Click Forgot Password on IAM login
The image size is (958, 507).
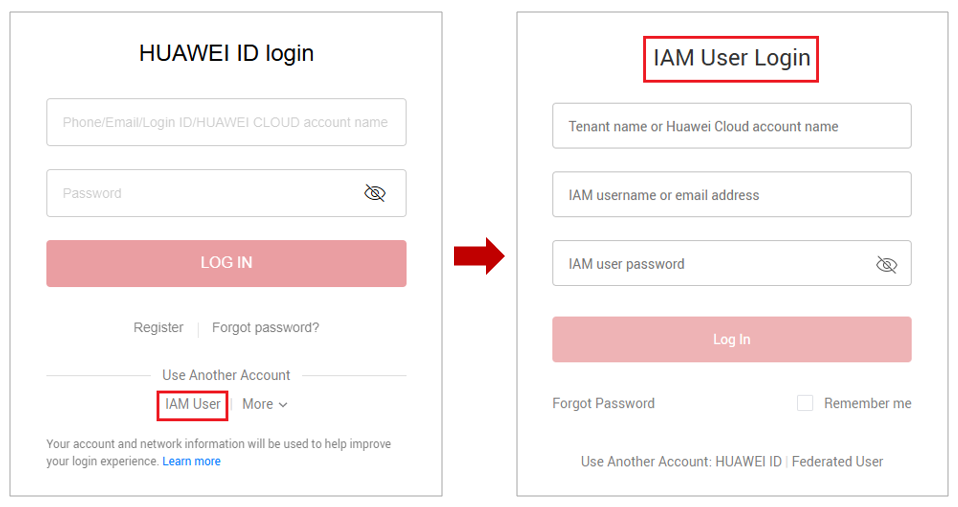tap(603, 403)
